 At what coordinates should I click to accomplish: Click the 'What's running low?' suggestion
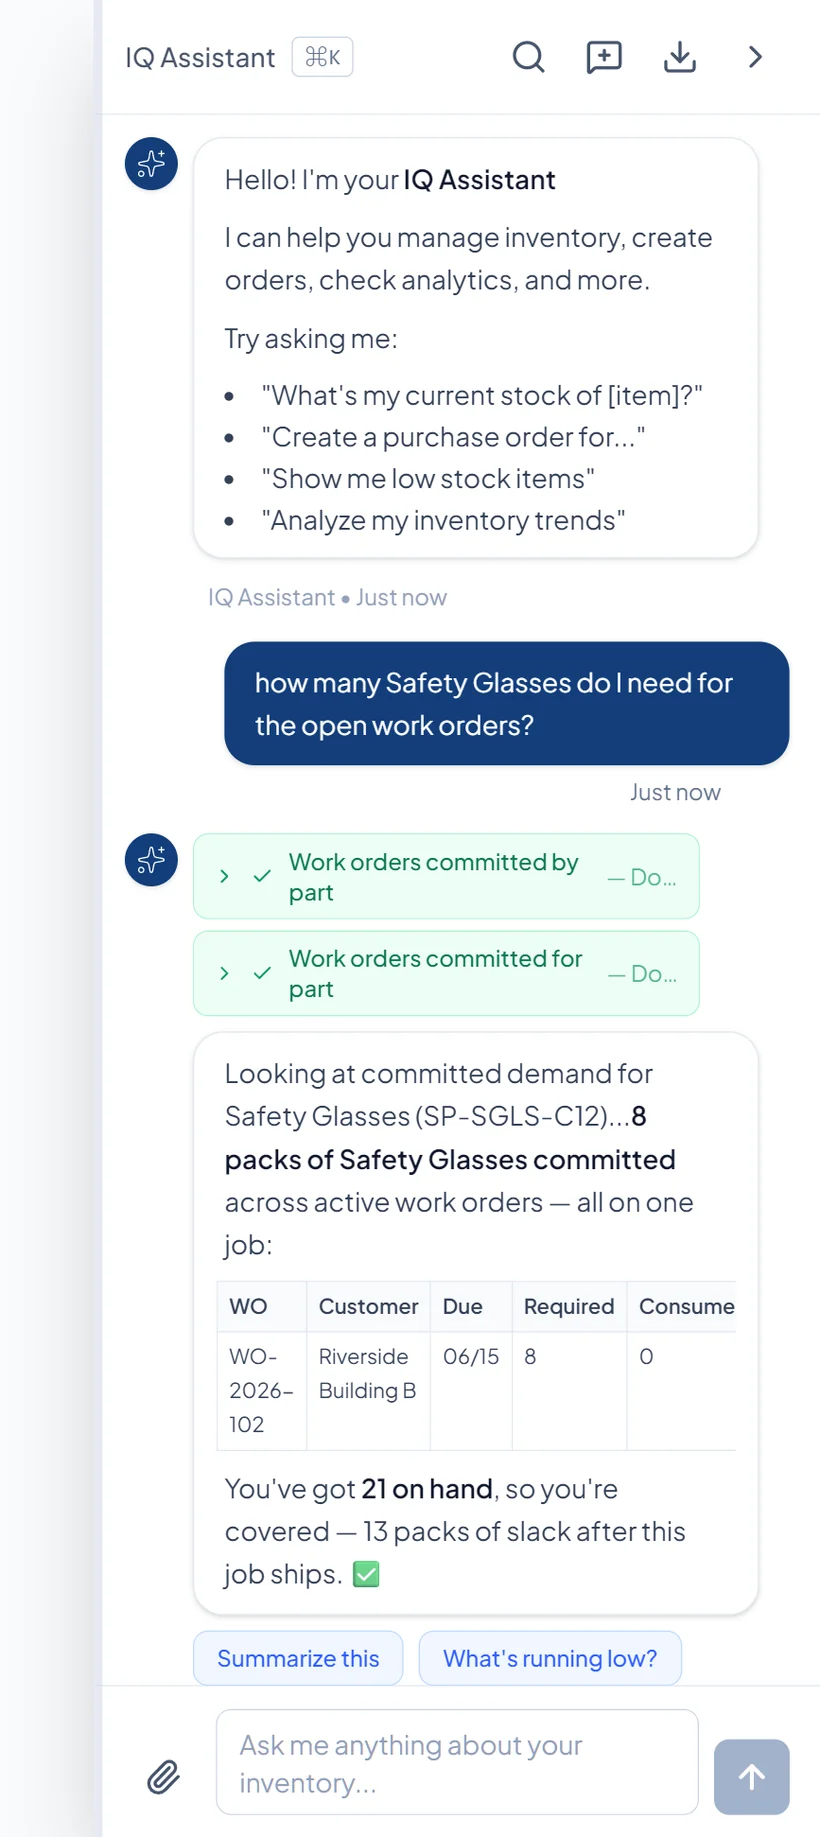[x=550, y=1658]
